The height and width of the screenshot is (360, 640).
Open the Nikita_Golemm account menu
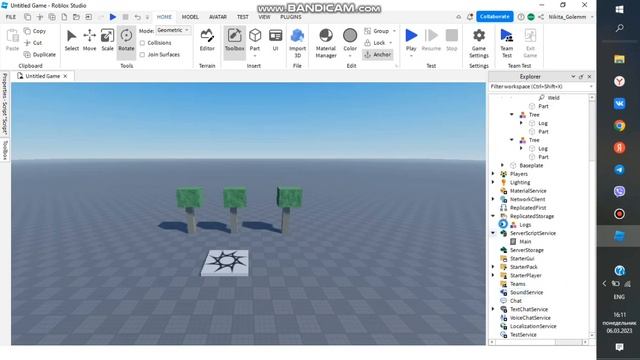pos(570,17)
